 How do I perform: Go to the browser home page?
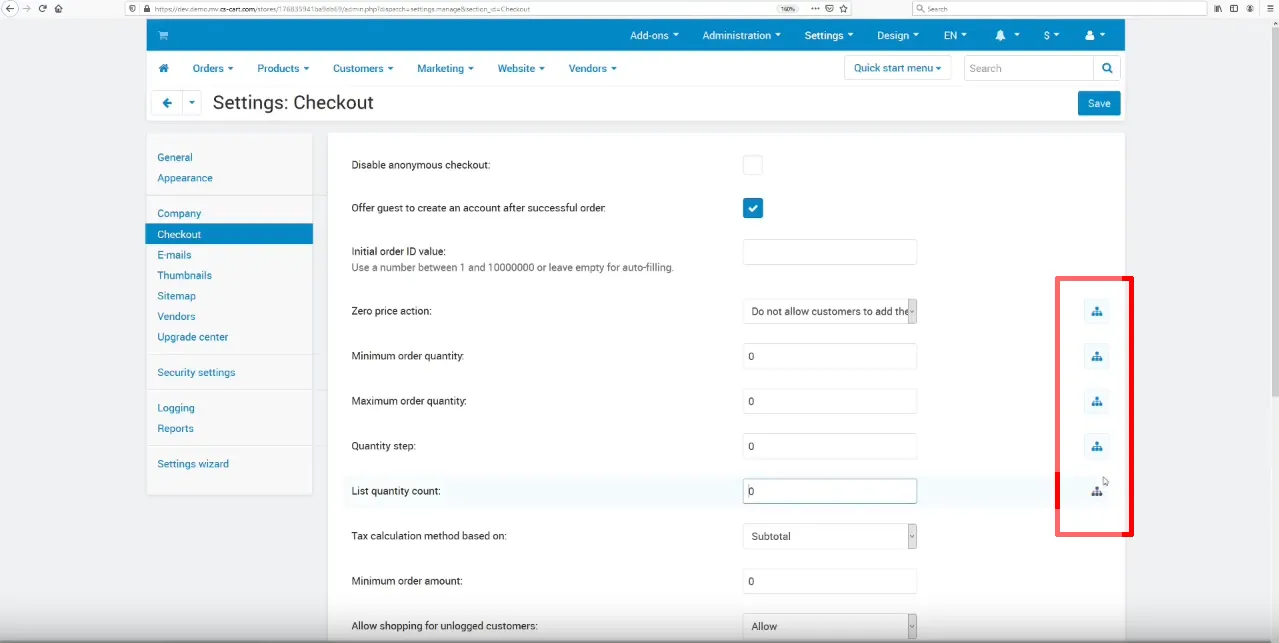(58, 8)
